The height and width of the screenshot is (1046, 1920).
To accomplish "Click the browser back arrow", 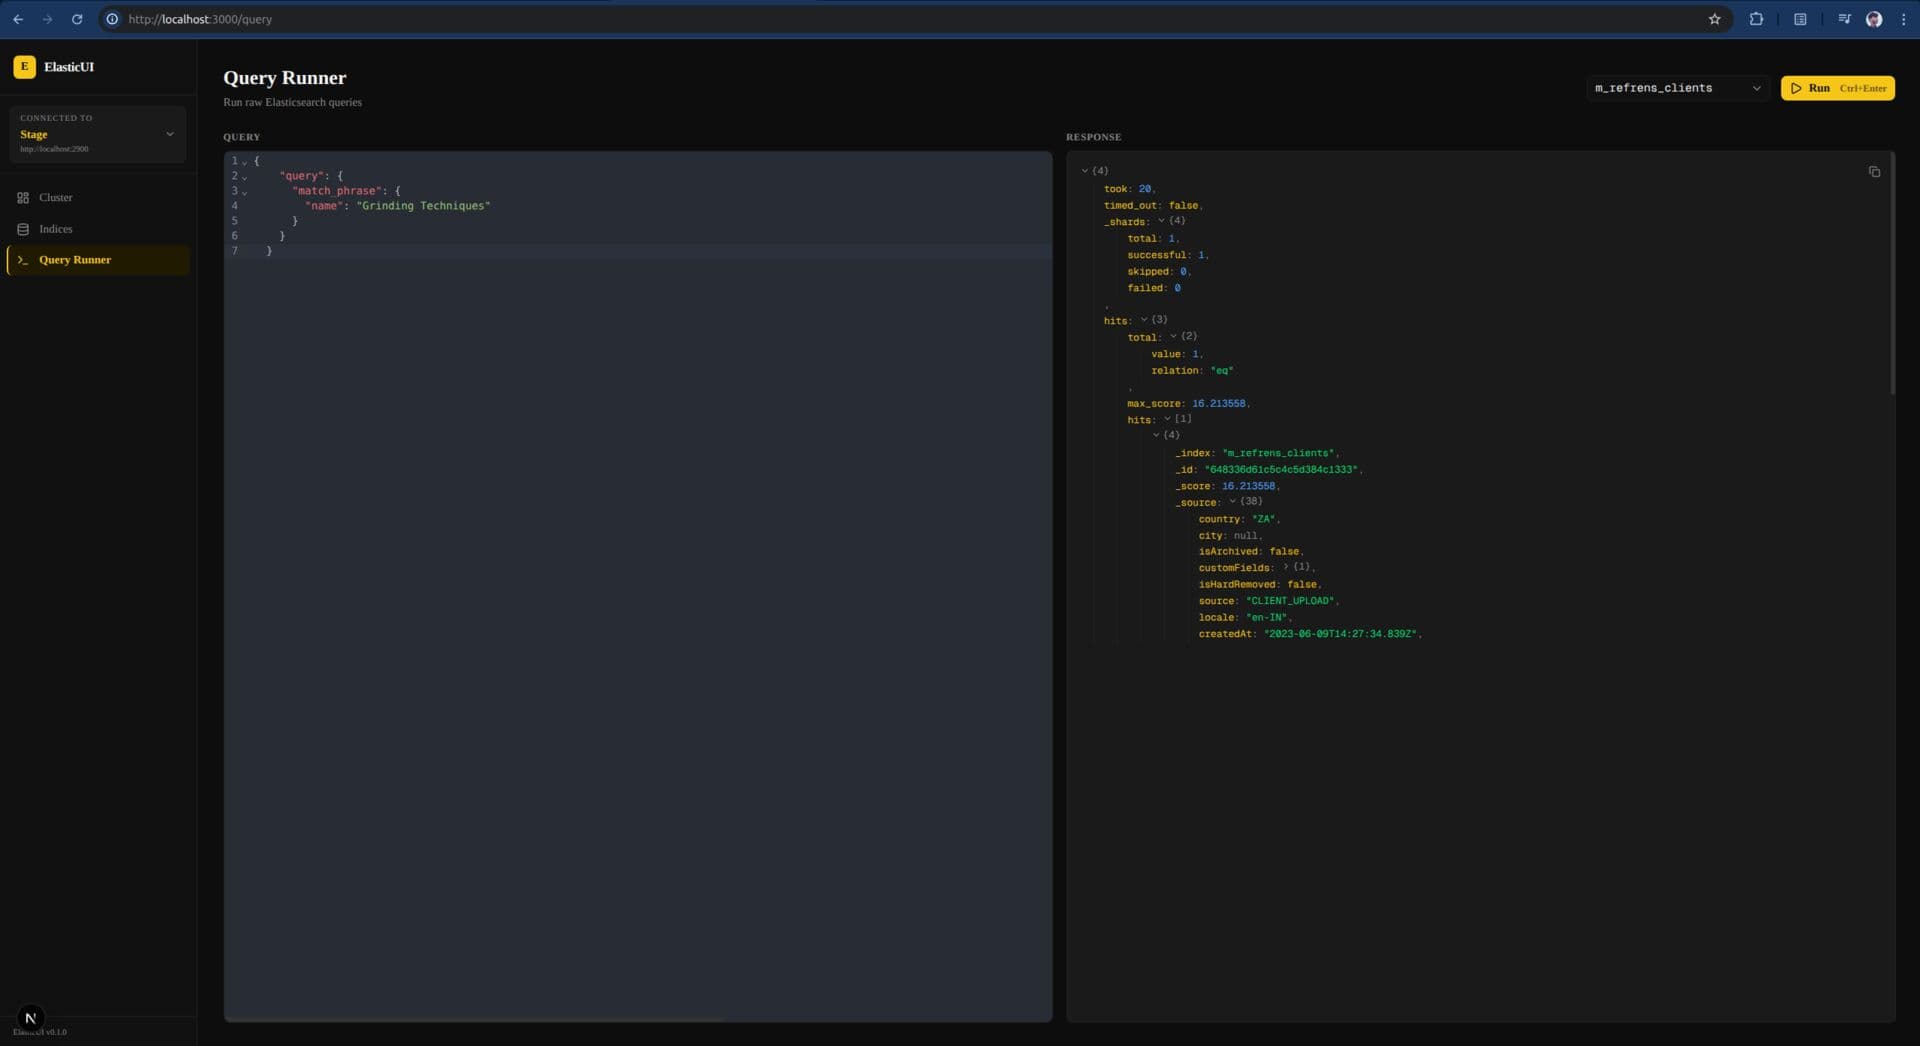I will pos(18,18).
